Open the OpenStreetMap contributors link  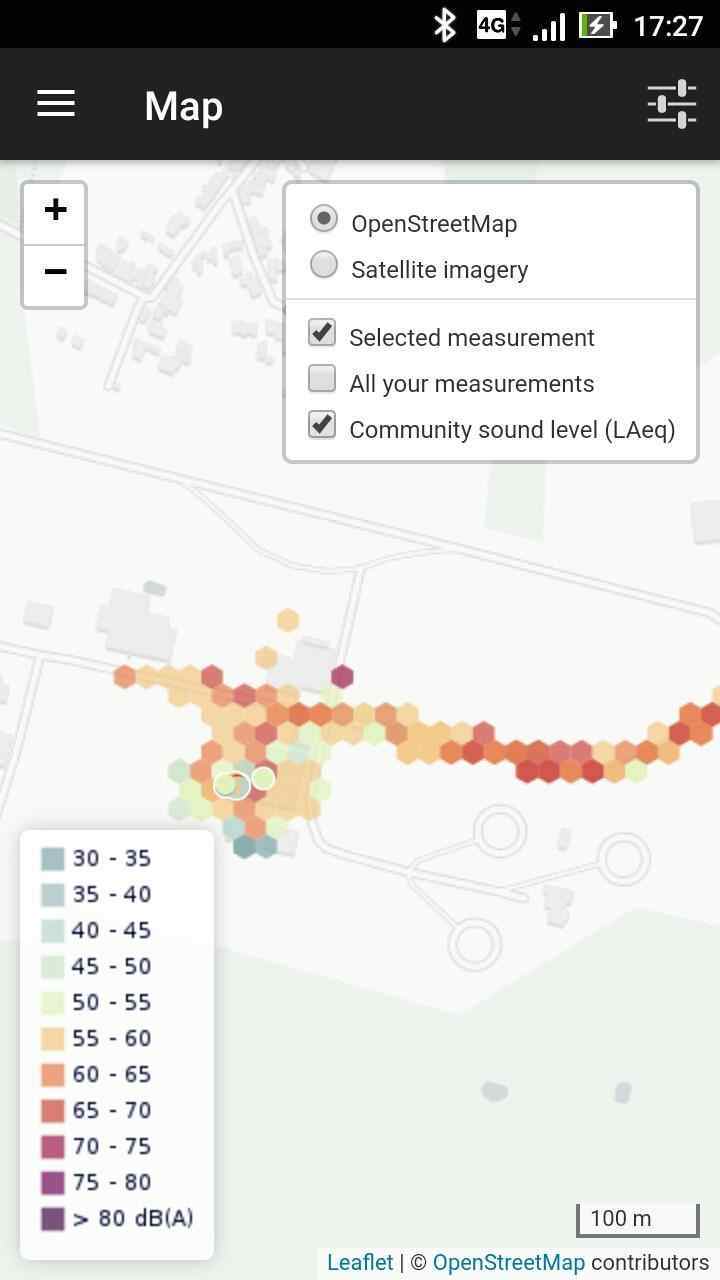tap(509, 1262)
